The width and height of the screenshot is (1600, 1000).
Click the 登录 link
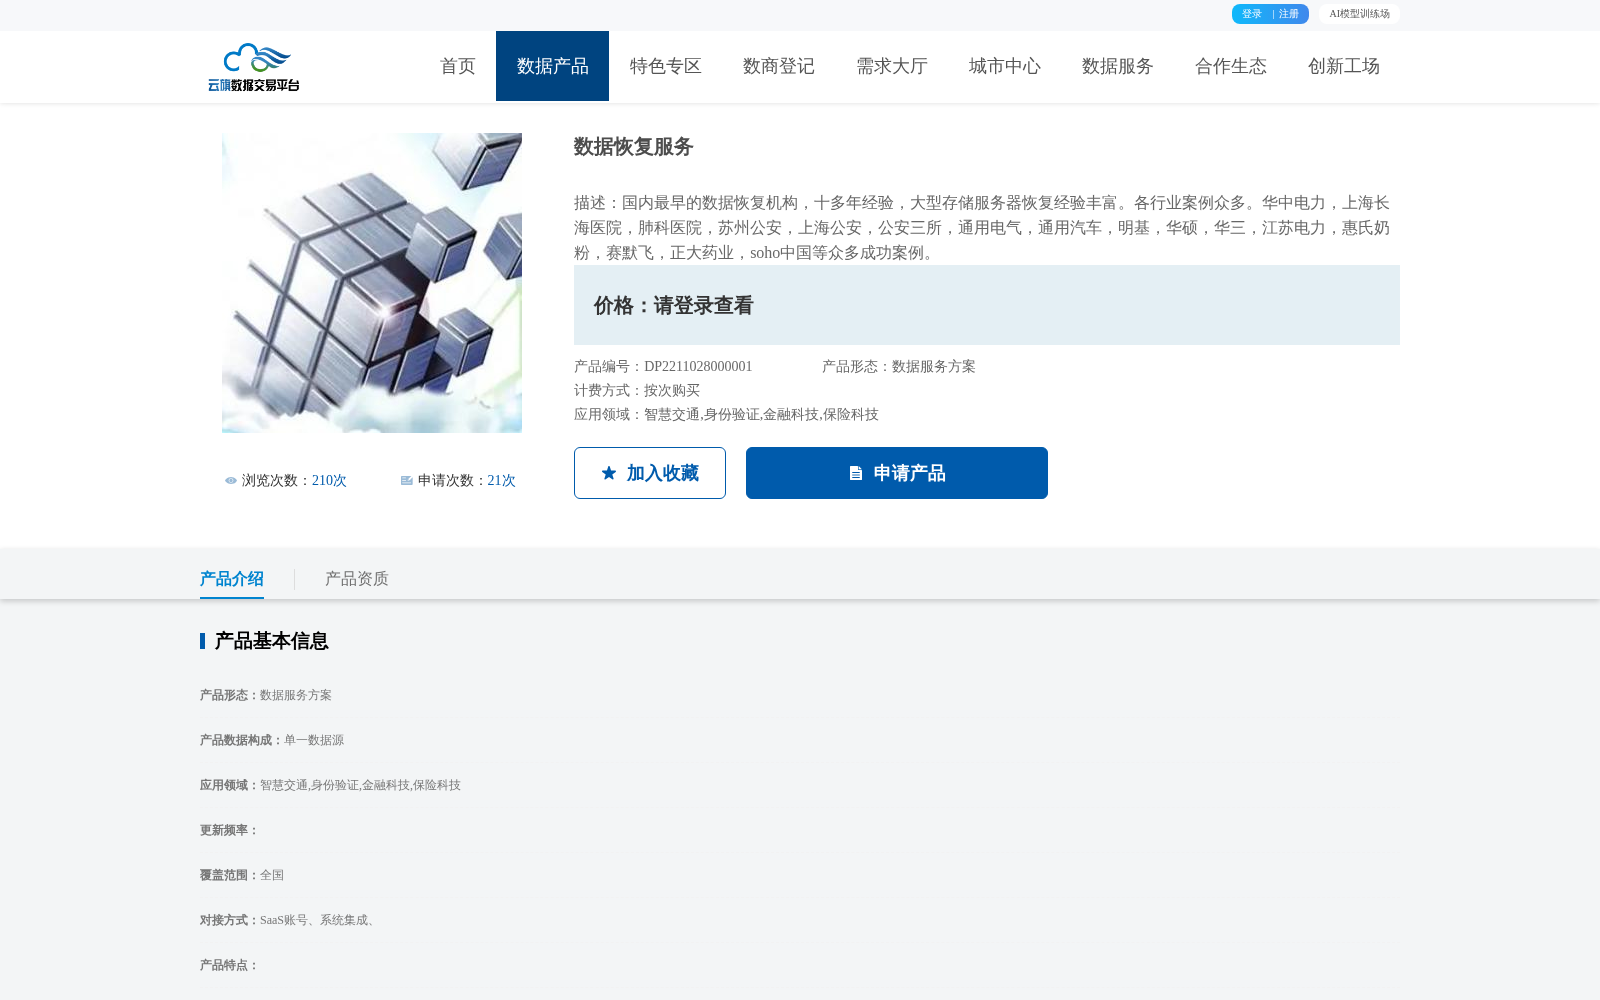[x=1252, y=14]
